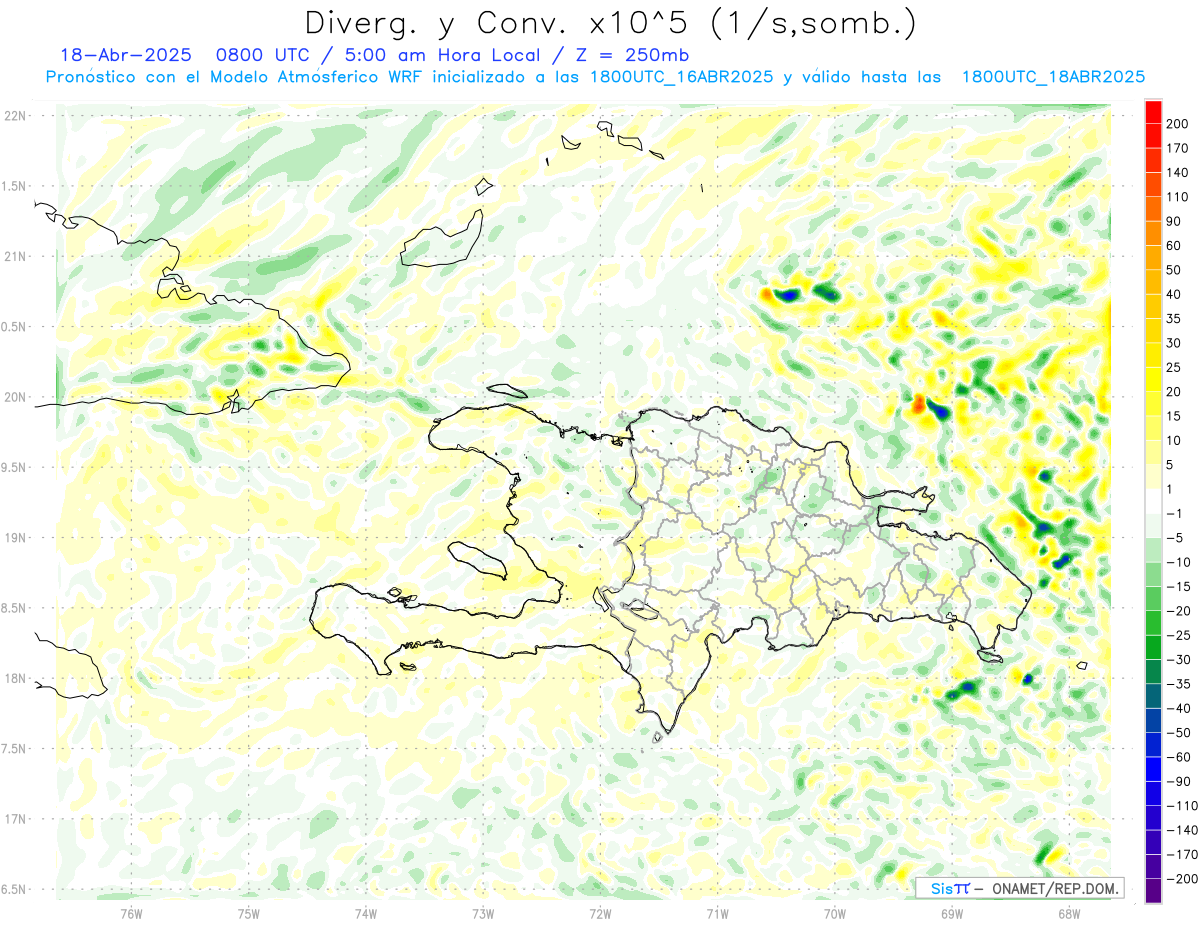Click colorbar value '10' in the upper half
Viewport: 1200px width, 927px height.
pyautogui.click(x=1174, y=440)
